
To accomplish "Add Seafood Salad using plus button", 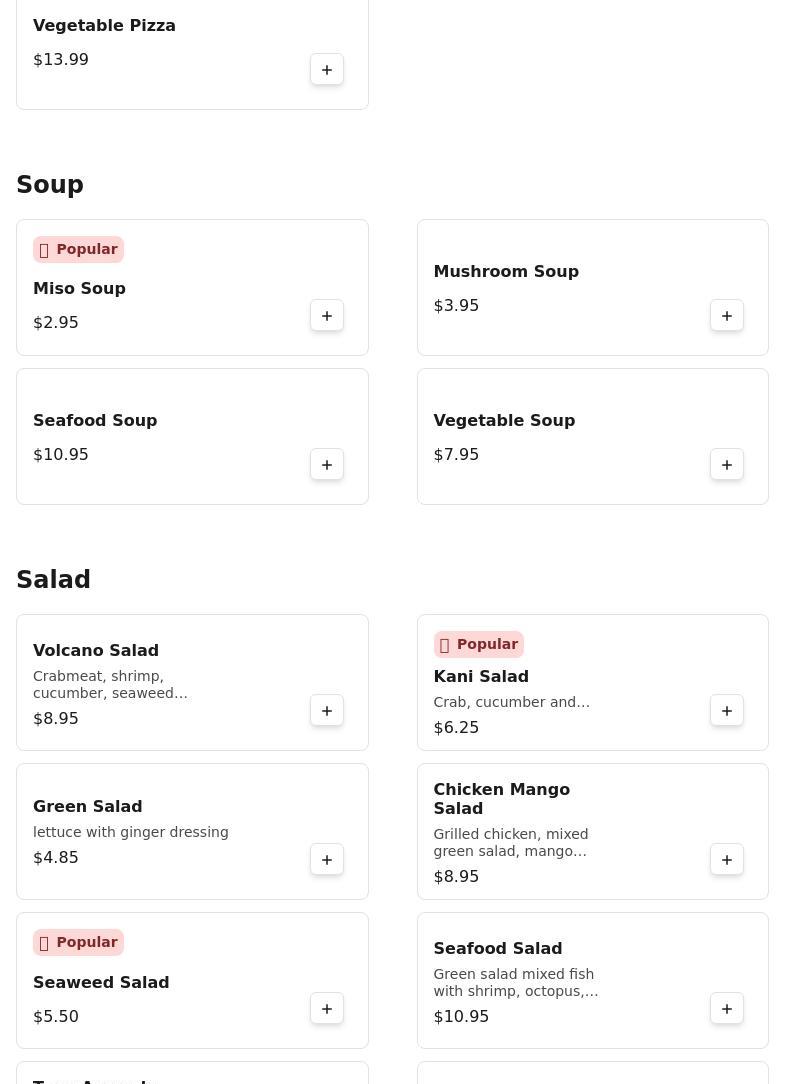I will 727,1008.
